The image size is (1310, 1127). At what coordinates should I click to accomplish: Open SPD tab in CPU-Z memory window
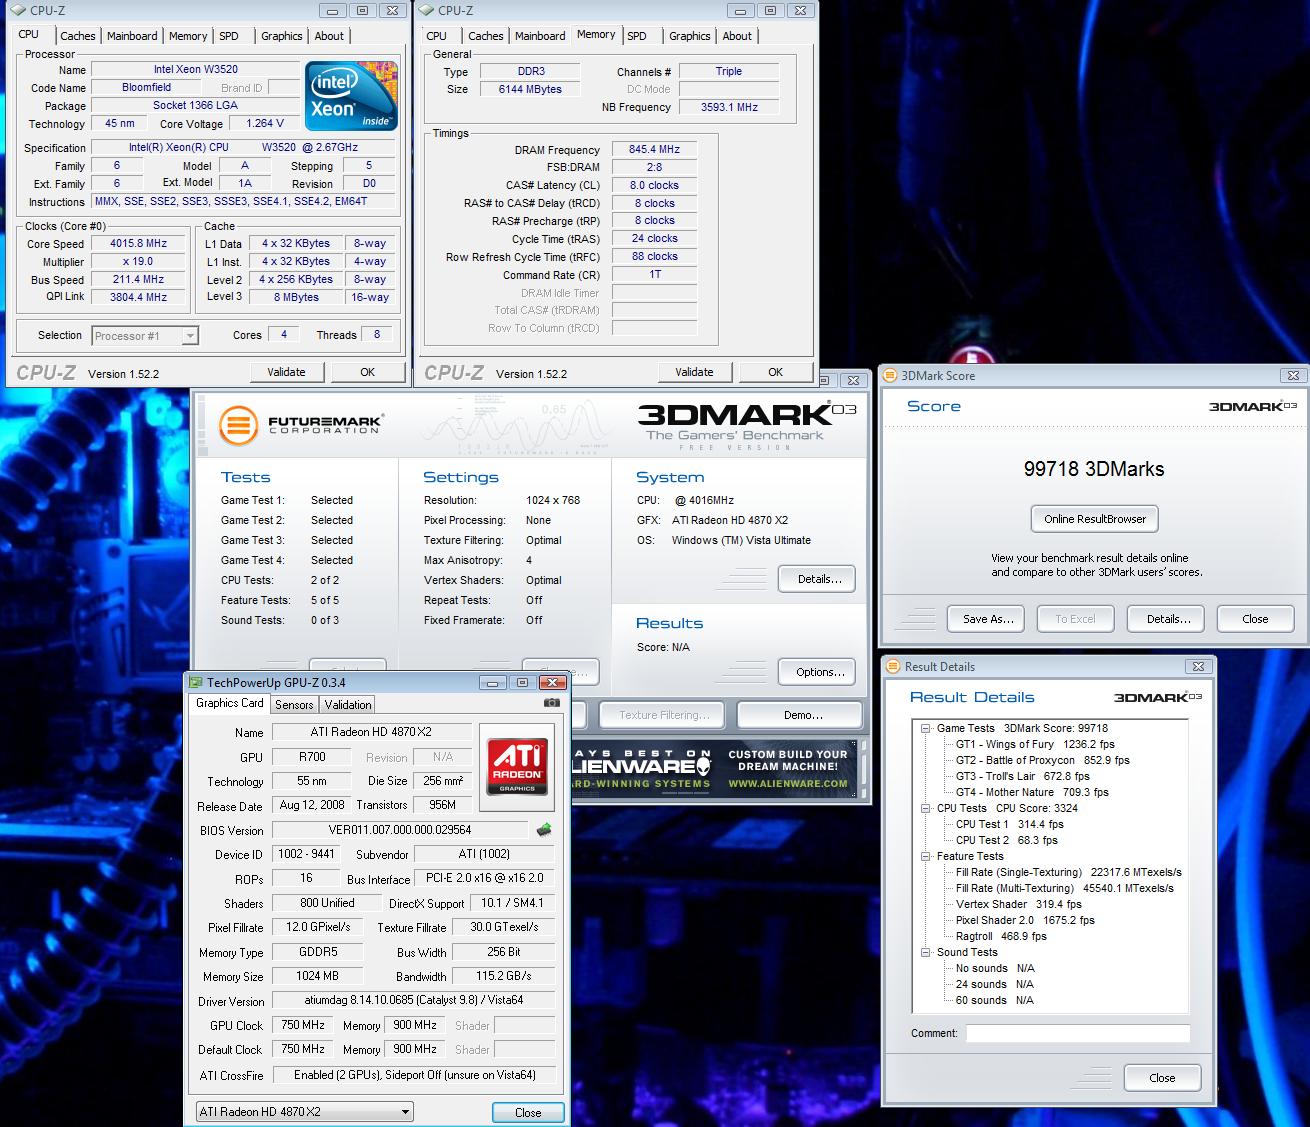point(637,36)
